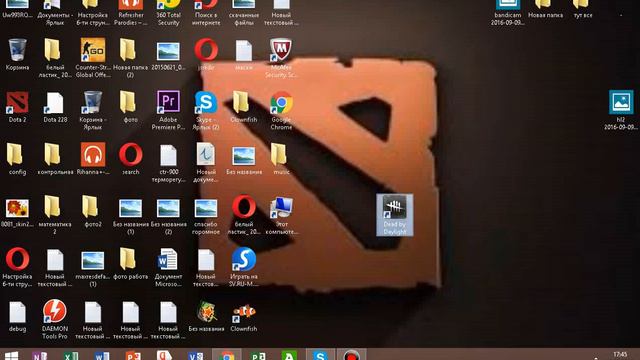Open the bandicam 2016-09-09 image file
This screenshot has height=360, width=640.
click(x=507, y=13)
